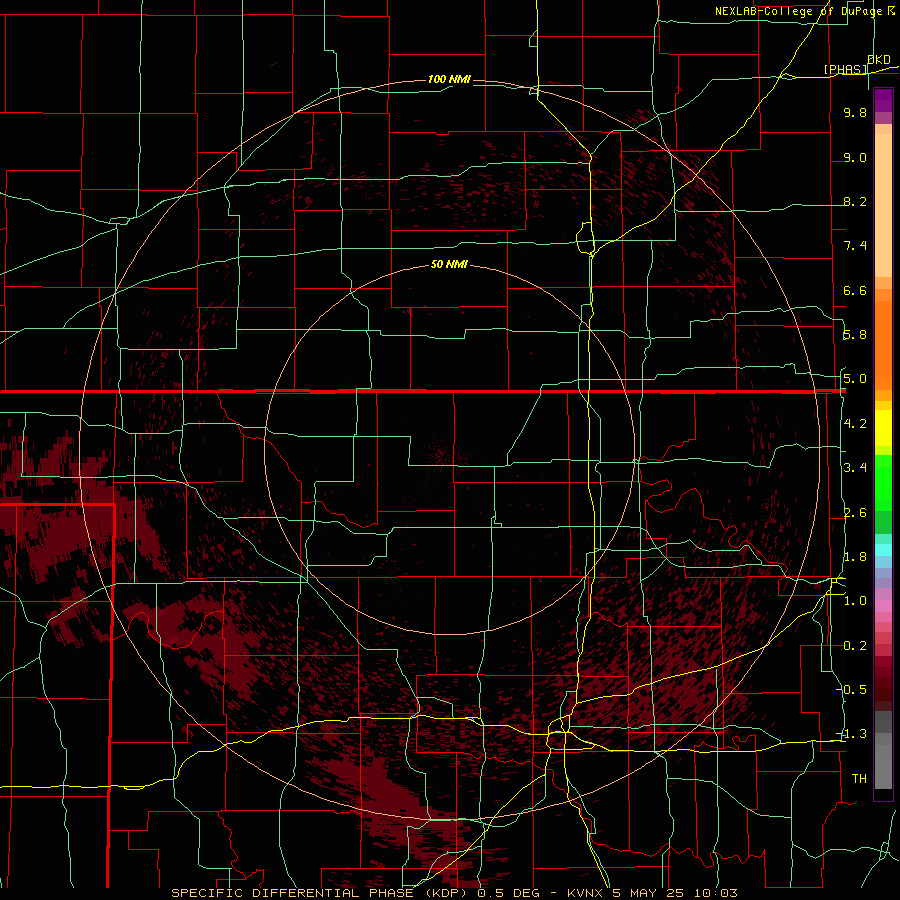
Task: Click the [PHAS] units label
Action: click(845, 69)
